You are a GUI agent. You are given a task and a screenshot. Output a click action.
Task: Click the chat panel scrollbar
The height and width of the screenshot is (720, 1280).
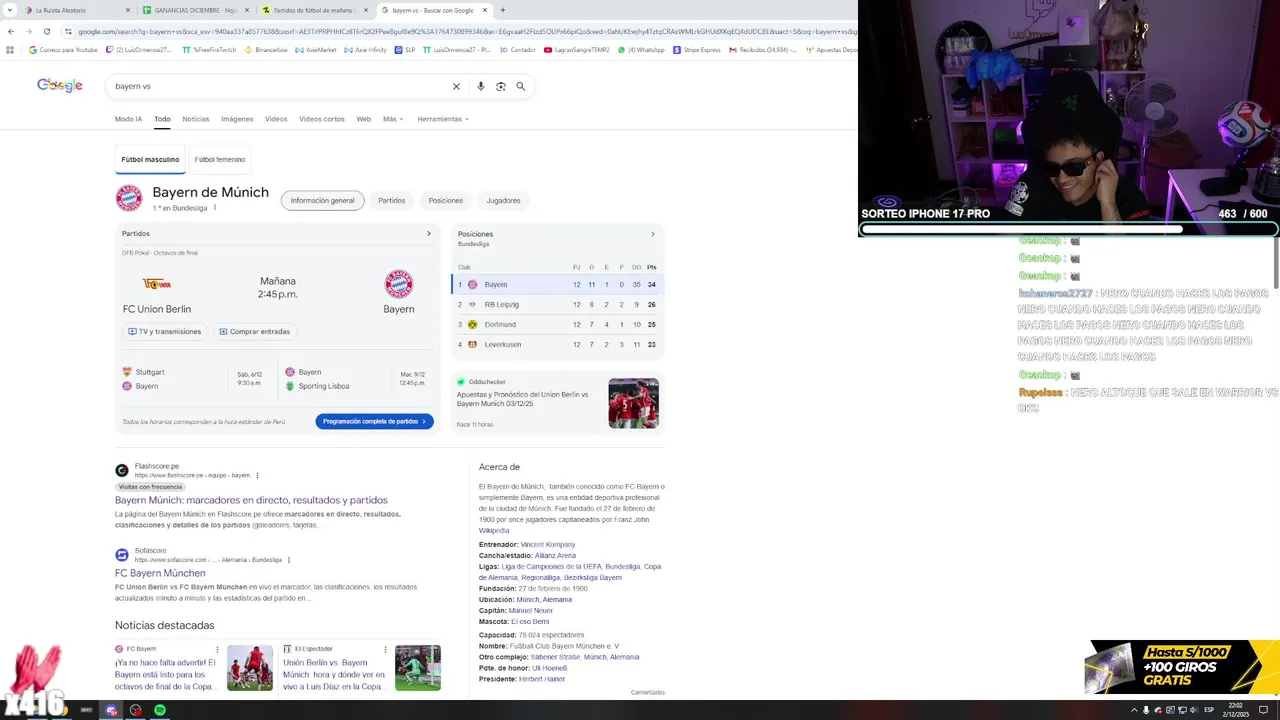pyautogui.click(x=1276, y=262)
